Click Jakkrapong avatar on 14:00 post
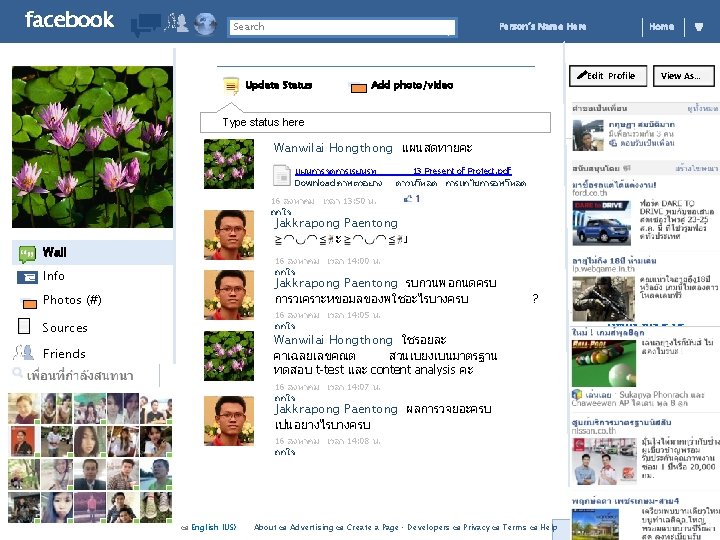This screenshot has width=720, height=540. pos(229,235)
